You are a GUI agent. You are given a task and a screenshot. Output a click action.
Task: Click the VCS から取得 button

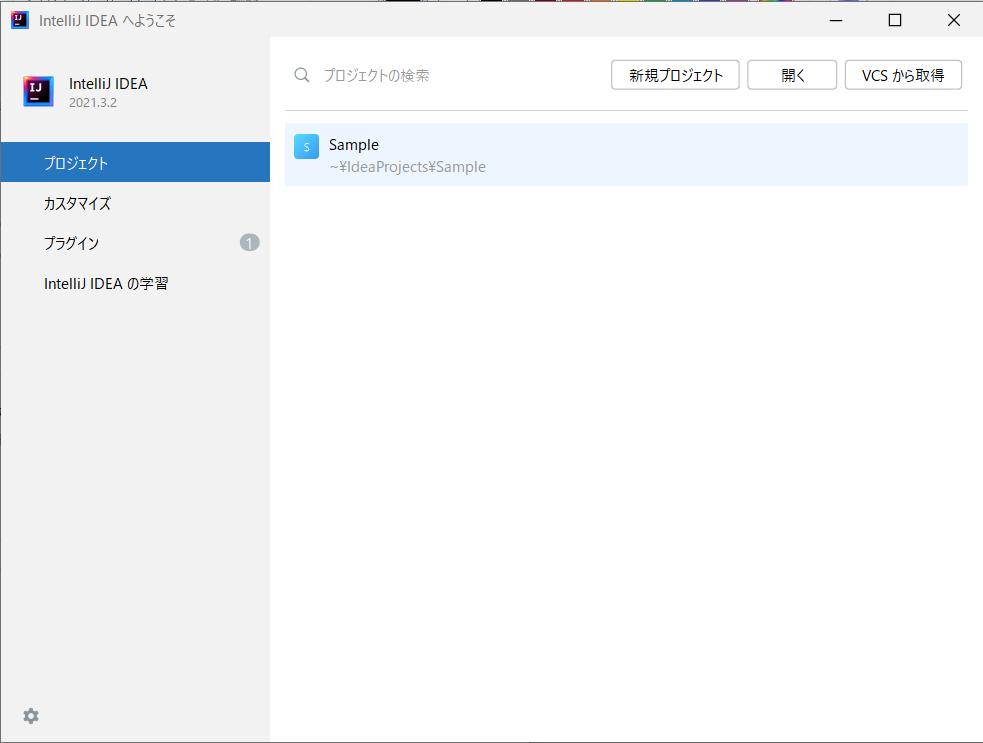pos(903,75)
